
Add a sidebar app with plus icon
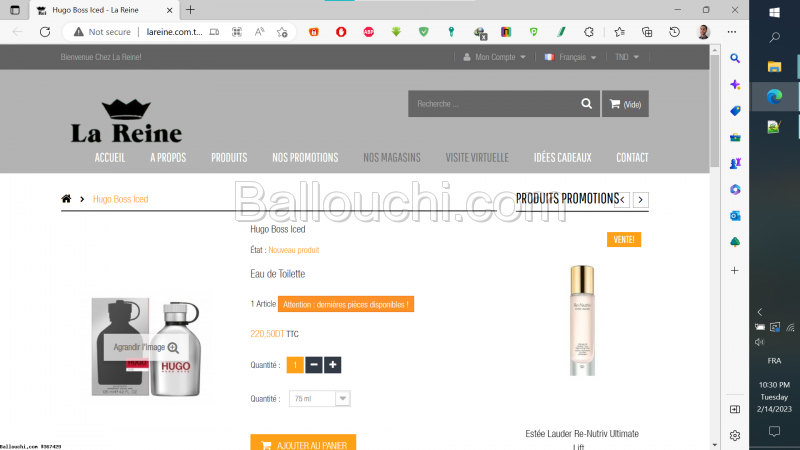[x=735, y=270]
